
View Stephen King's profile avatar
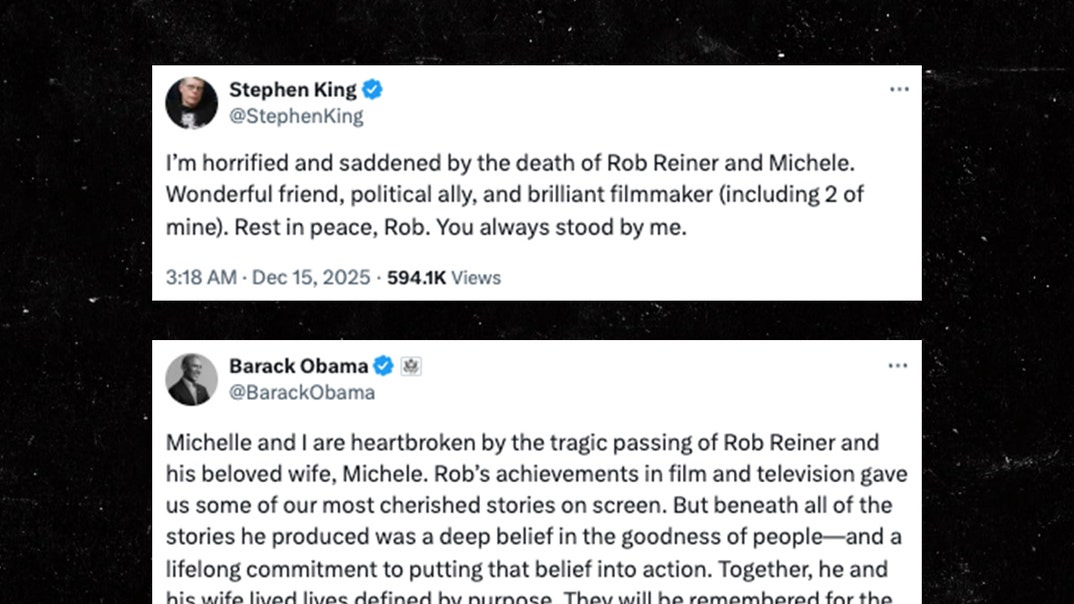[191, 102]
